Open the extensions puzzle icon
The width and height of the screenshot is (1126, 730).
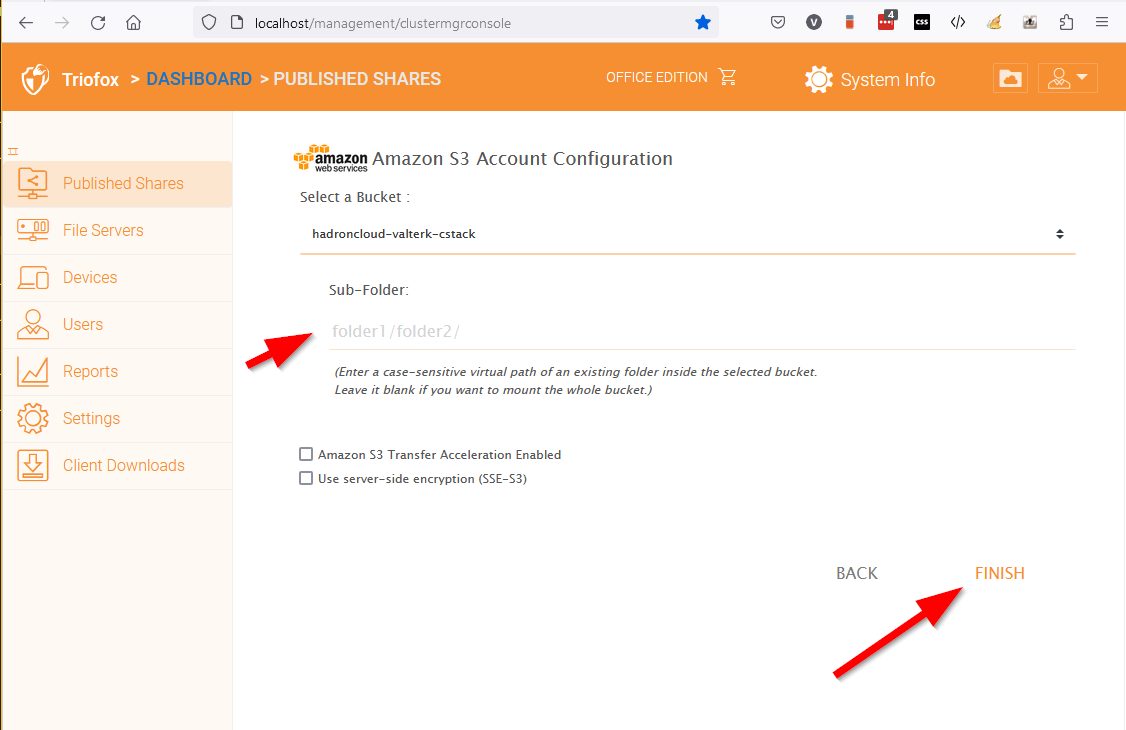(x=1066, y=23)
